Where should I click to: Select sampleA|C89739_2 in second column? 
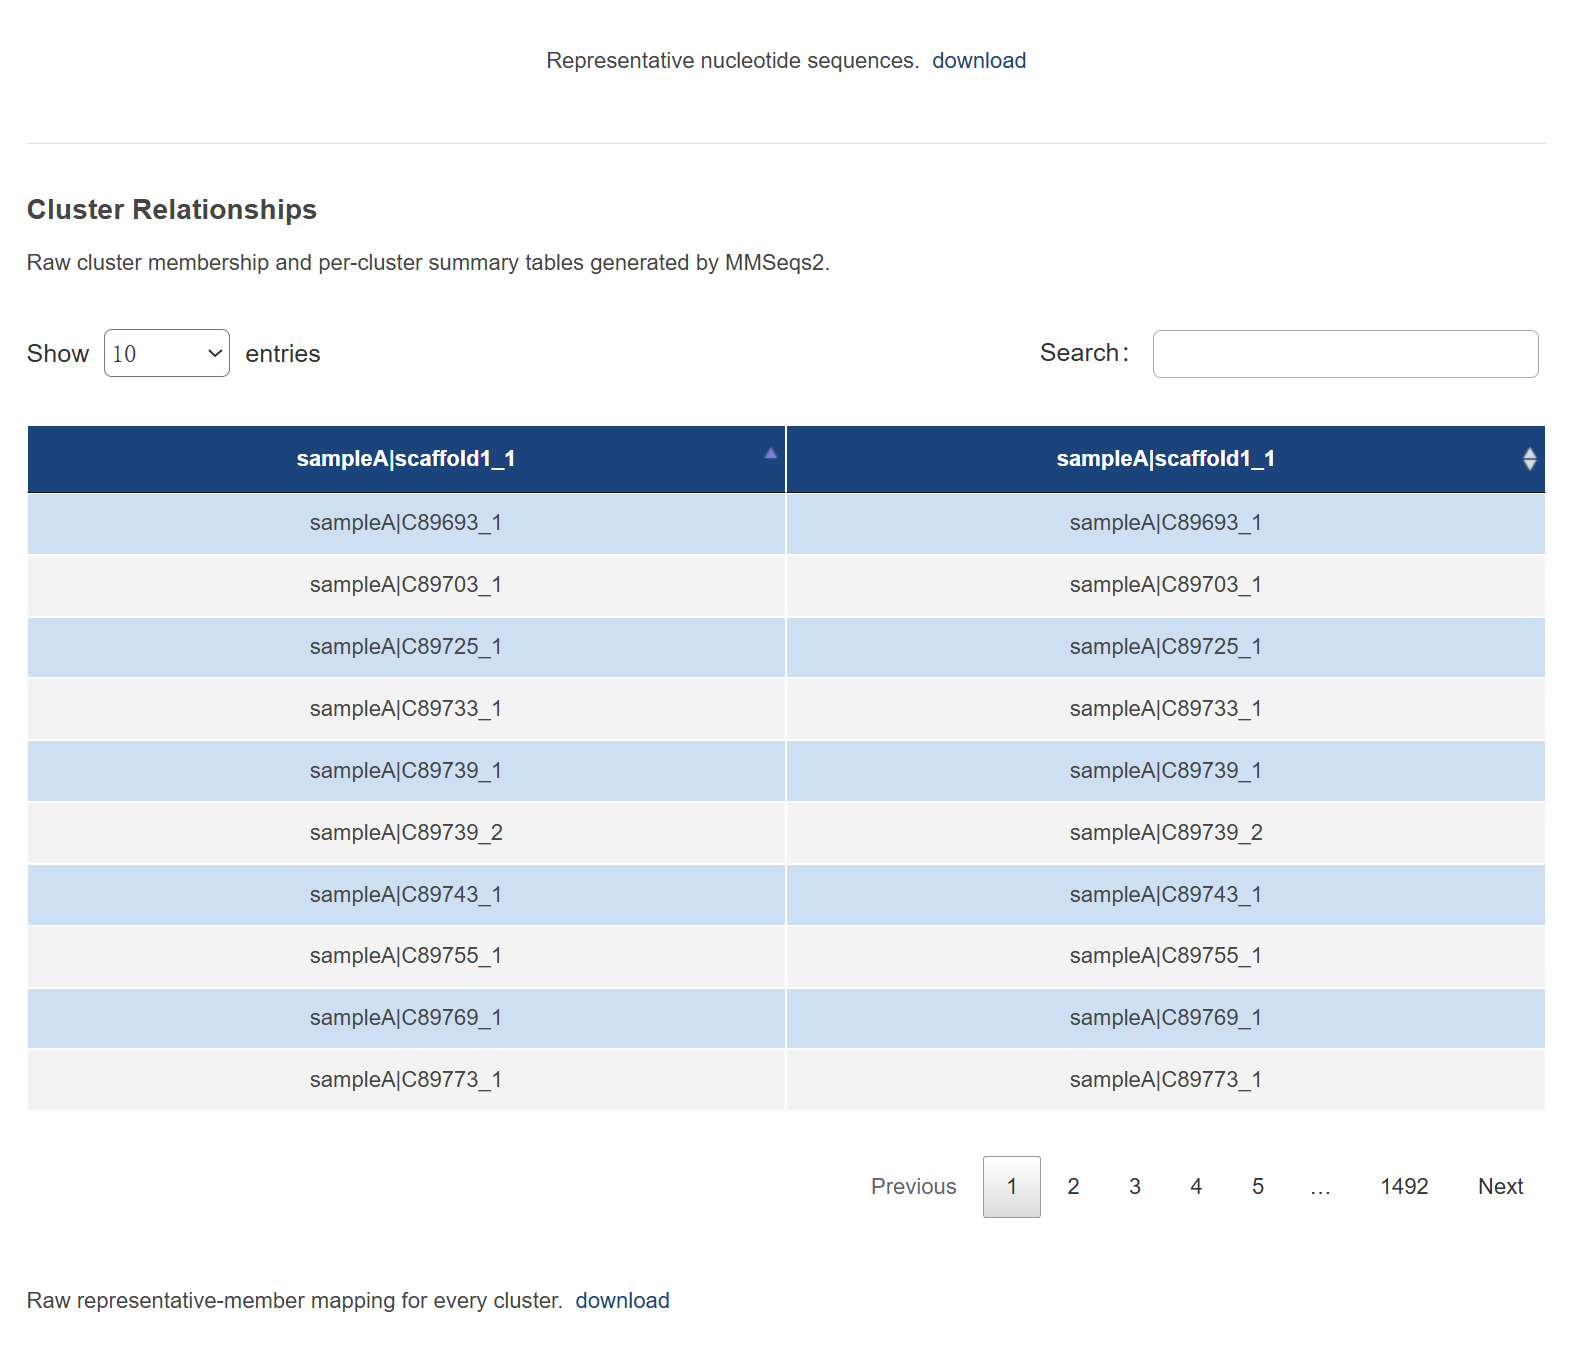click(1166, 833)
